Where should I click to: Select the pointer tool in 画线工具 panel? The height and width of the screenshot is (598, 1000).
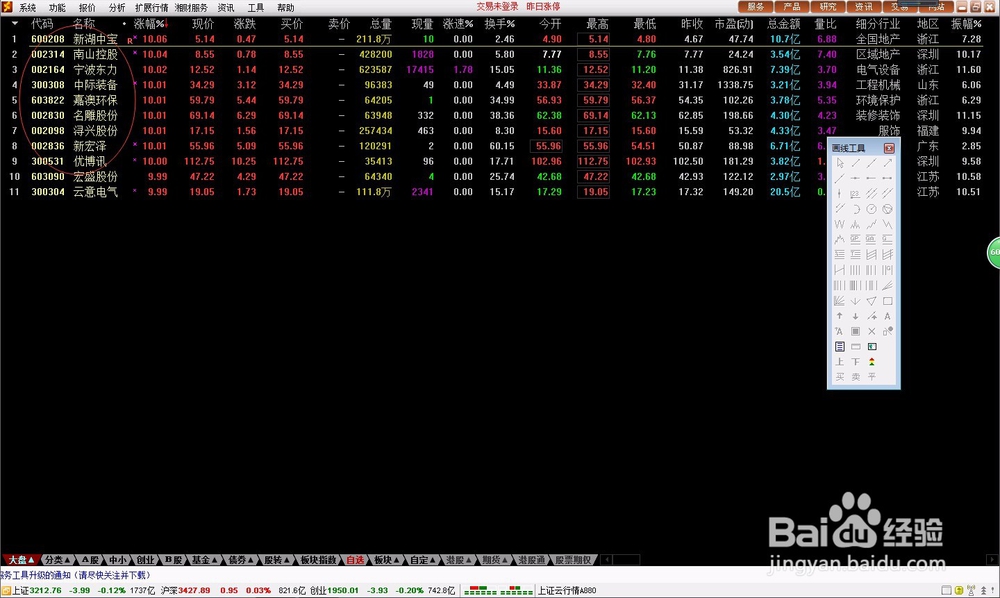click(839, 163)
